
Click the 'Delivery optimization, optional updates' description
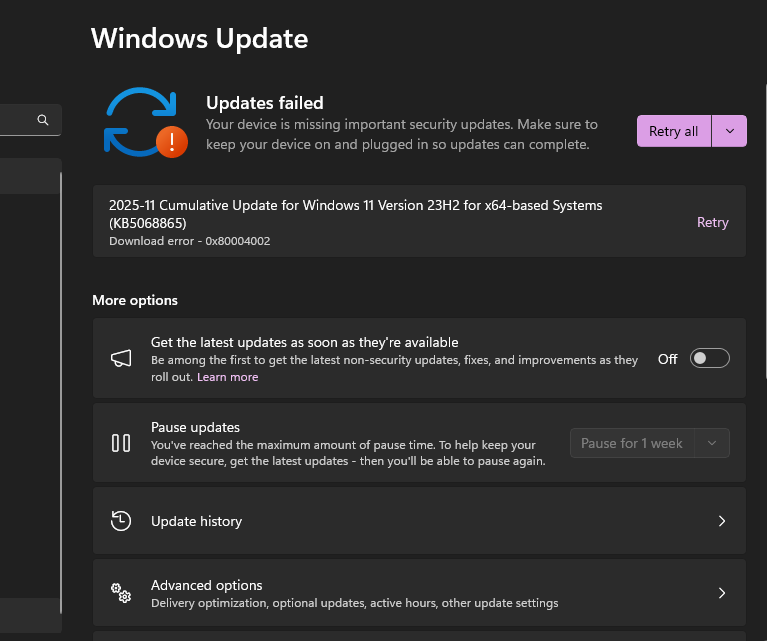(355, 603)
